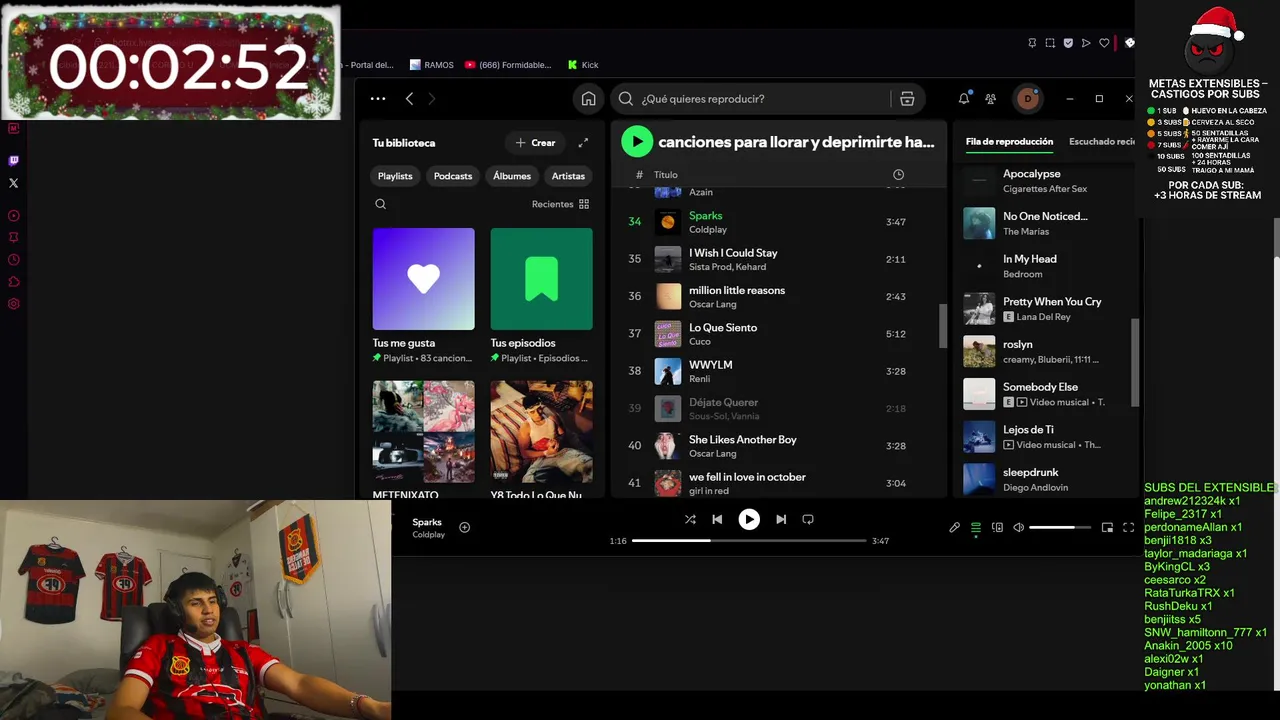Image resolution: width=1280 pixels, height=720 pixels.
Task: Click the search magnifier in Spotify's search bar
Action: [x=626, y=99]
